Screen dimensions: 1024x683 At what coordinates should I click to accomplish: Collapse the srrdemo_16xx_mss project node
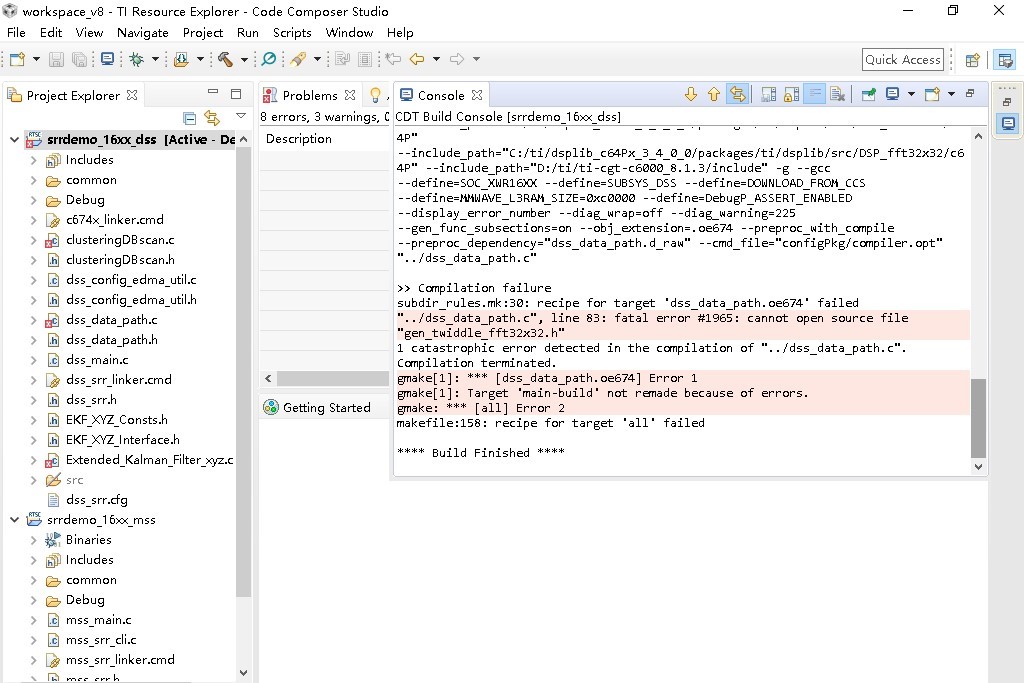[14, 520]
